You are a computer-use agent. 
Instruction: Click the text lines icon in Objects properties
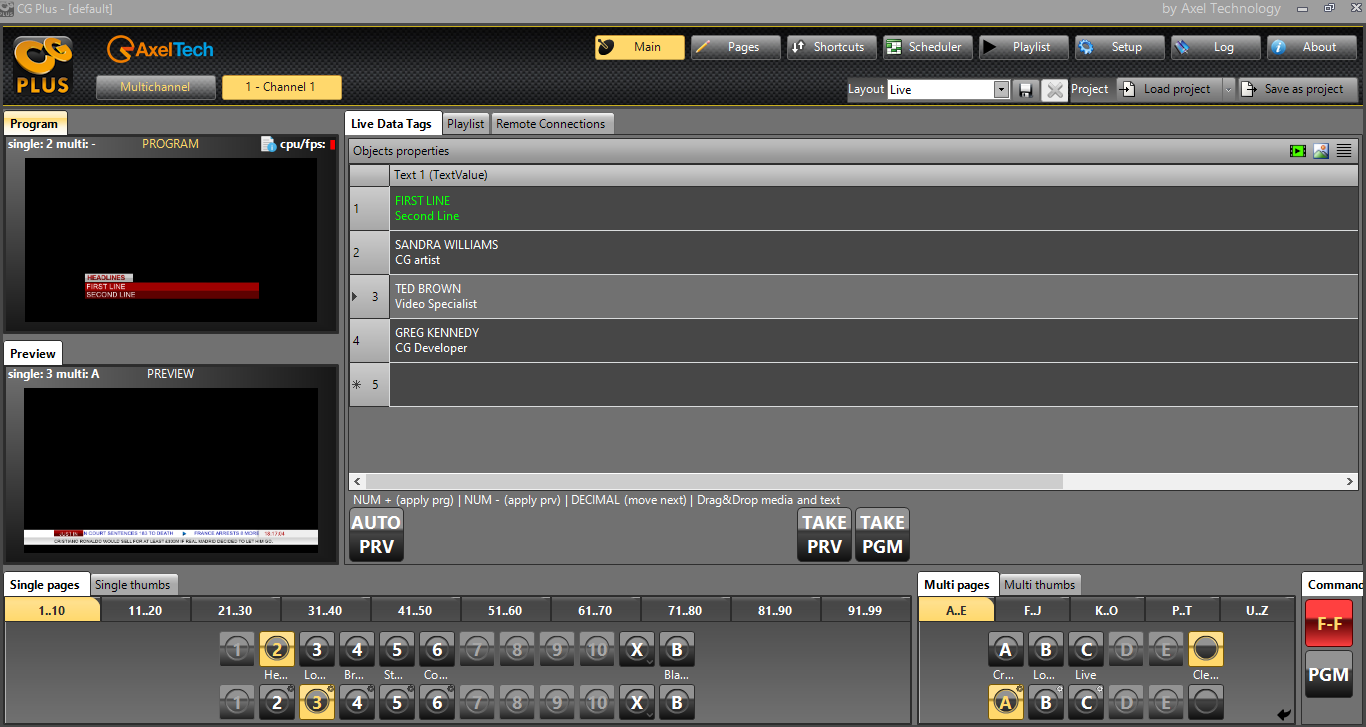coord(1344,151)
